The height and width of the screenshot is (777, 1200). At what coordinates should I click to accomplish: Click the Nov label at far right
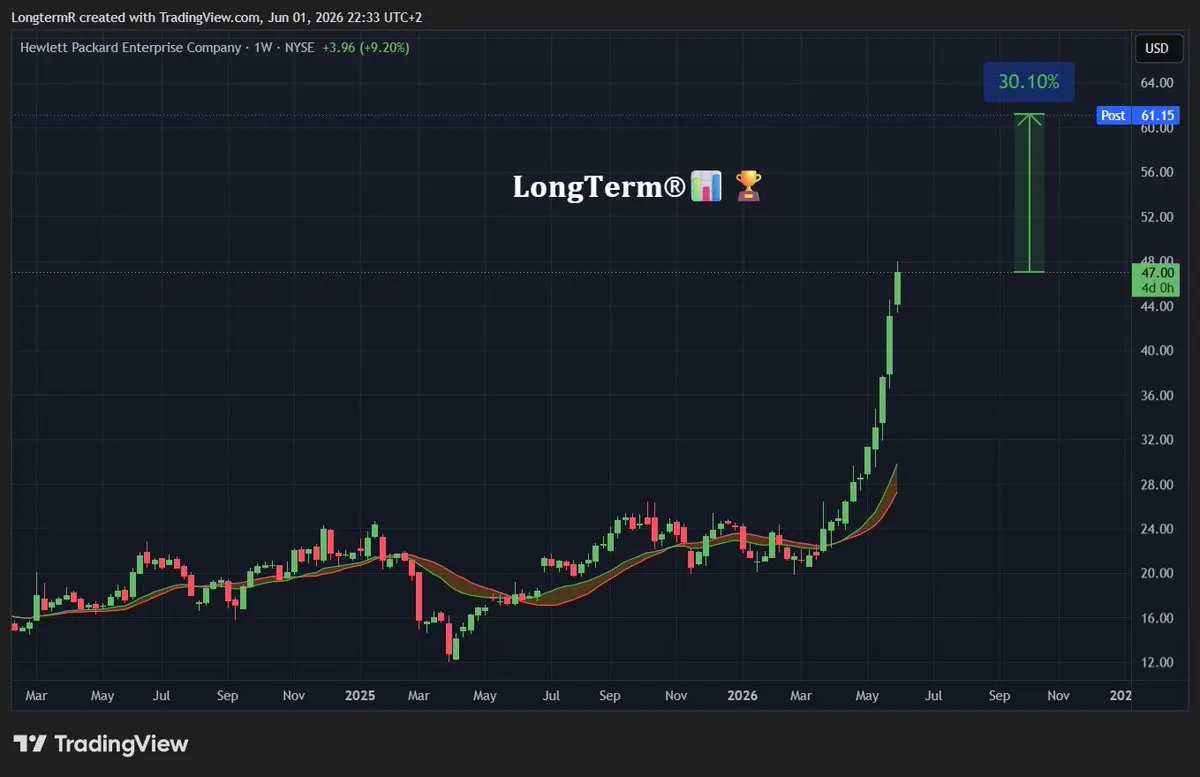[x=1059, y=695]
